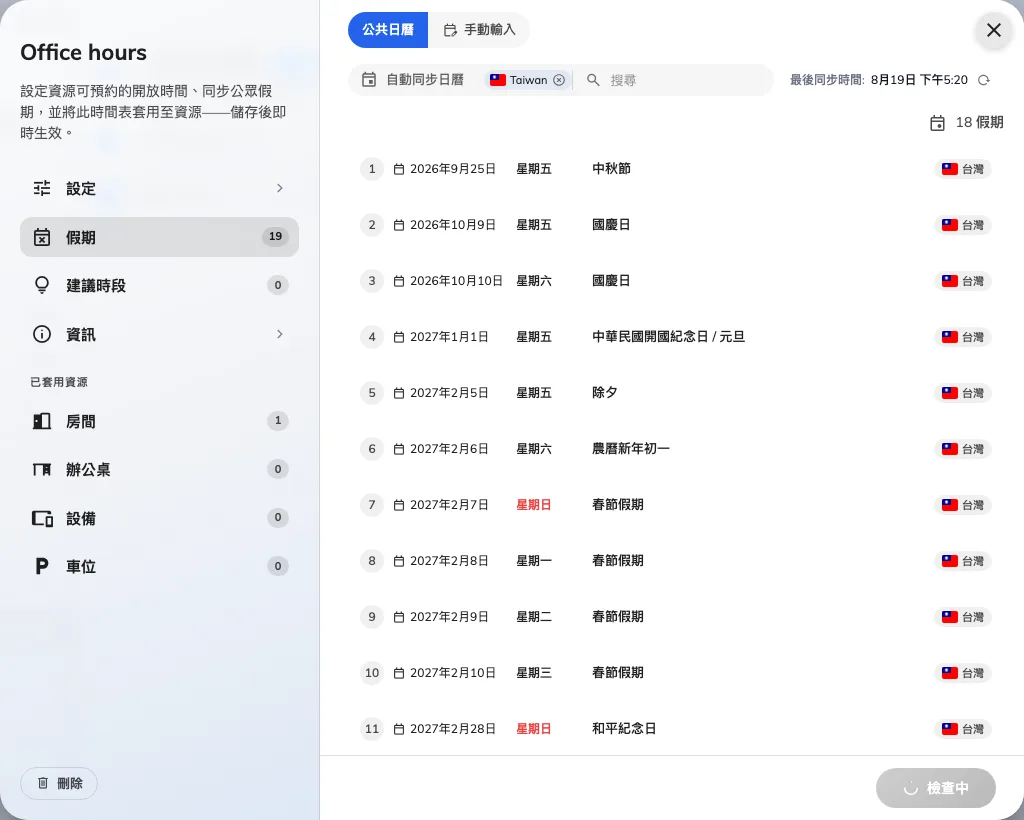The width and height of the screenshot is (1024, 820).
Task: Click the 18 假期 calendar icon
Action: pos(937,123)
